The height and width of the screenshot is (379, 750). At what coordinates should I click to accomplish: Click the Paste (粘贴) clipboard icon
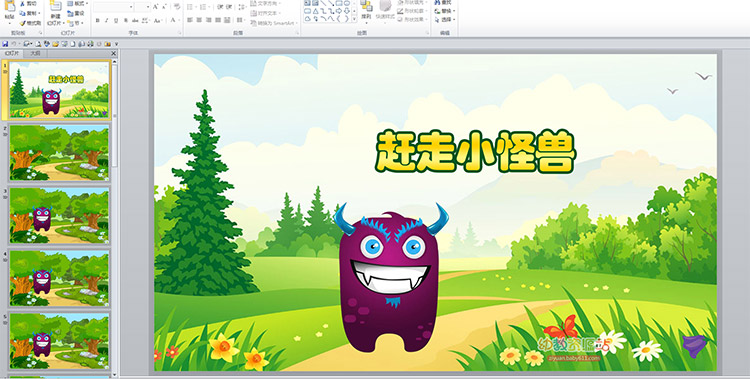(9, 6)
